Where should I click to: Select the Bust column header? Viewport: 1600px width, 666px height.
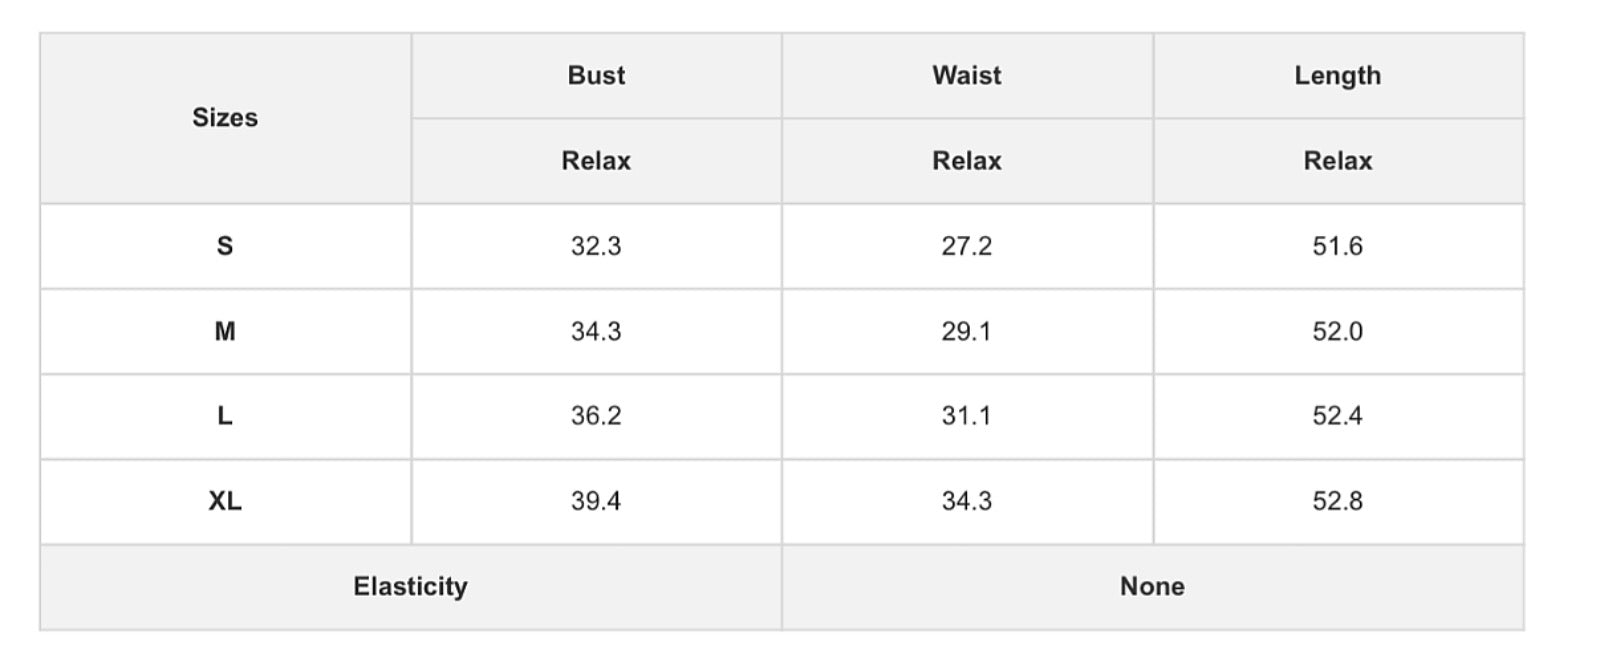pos(596,76)
